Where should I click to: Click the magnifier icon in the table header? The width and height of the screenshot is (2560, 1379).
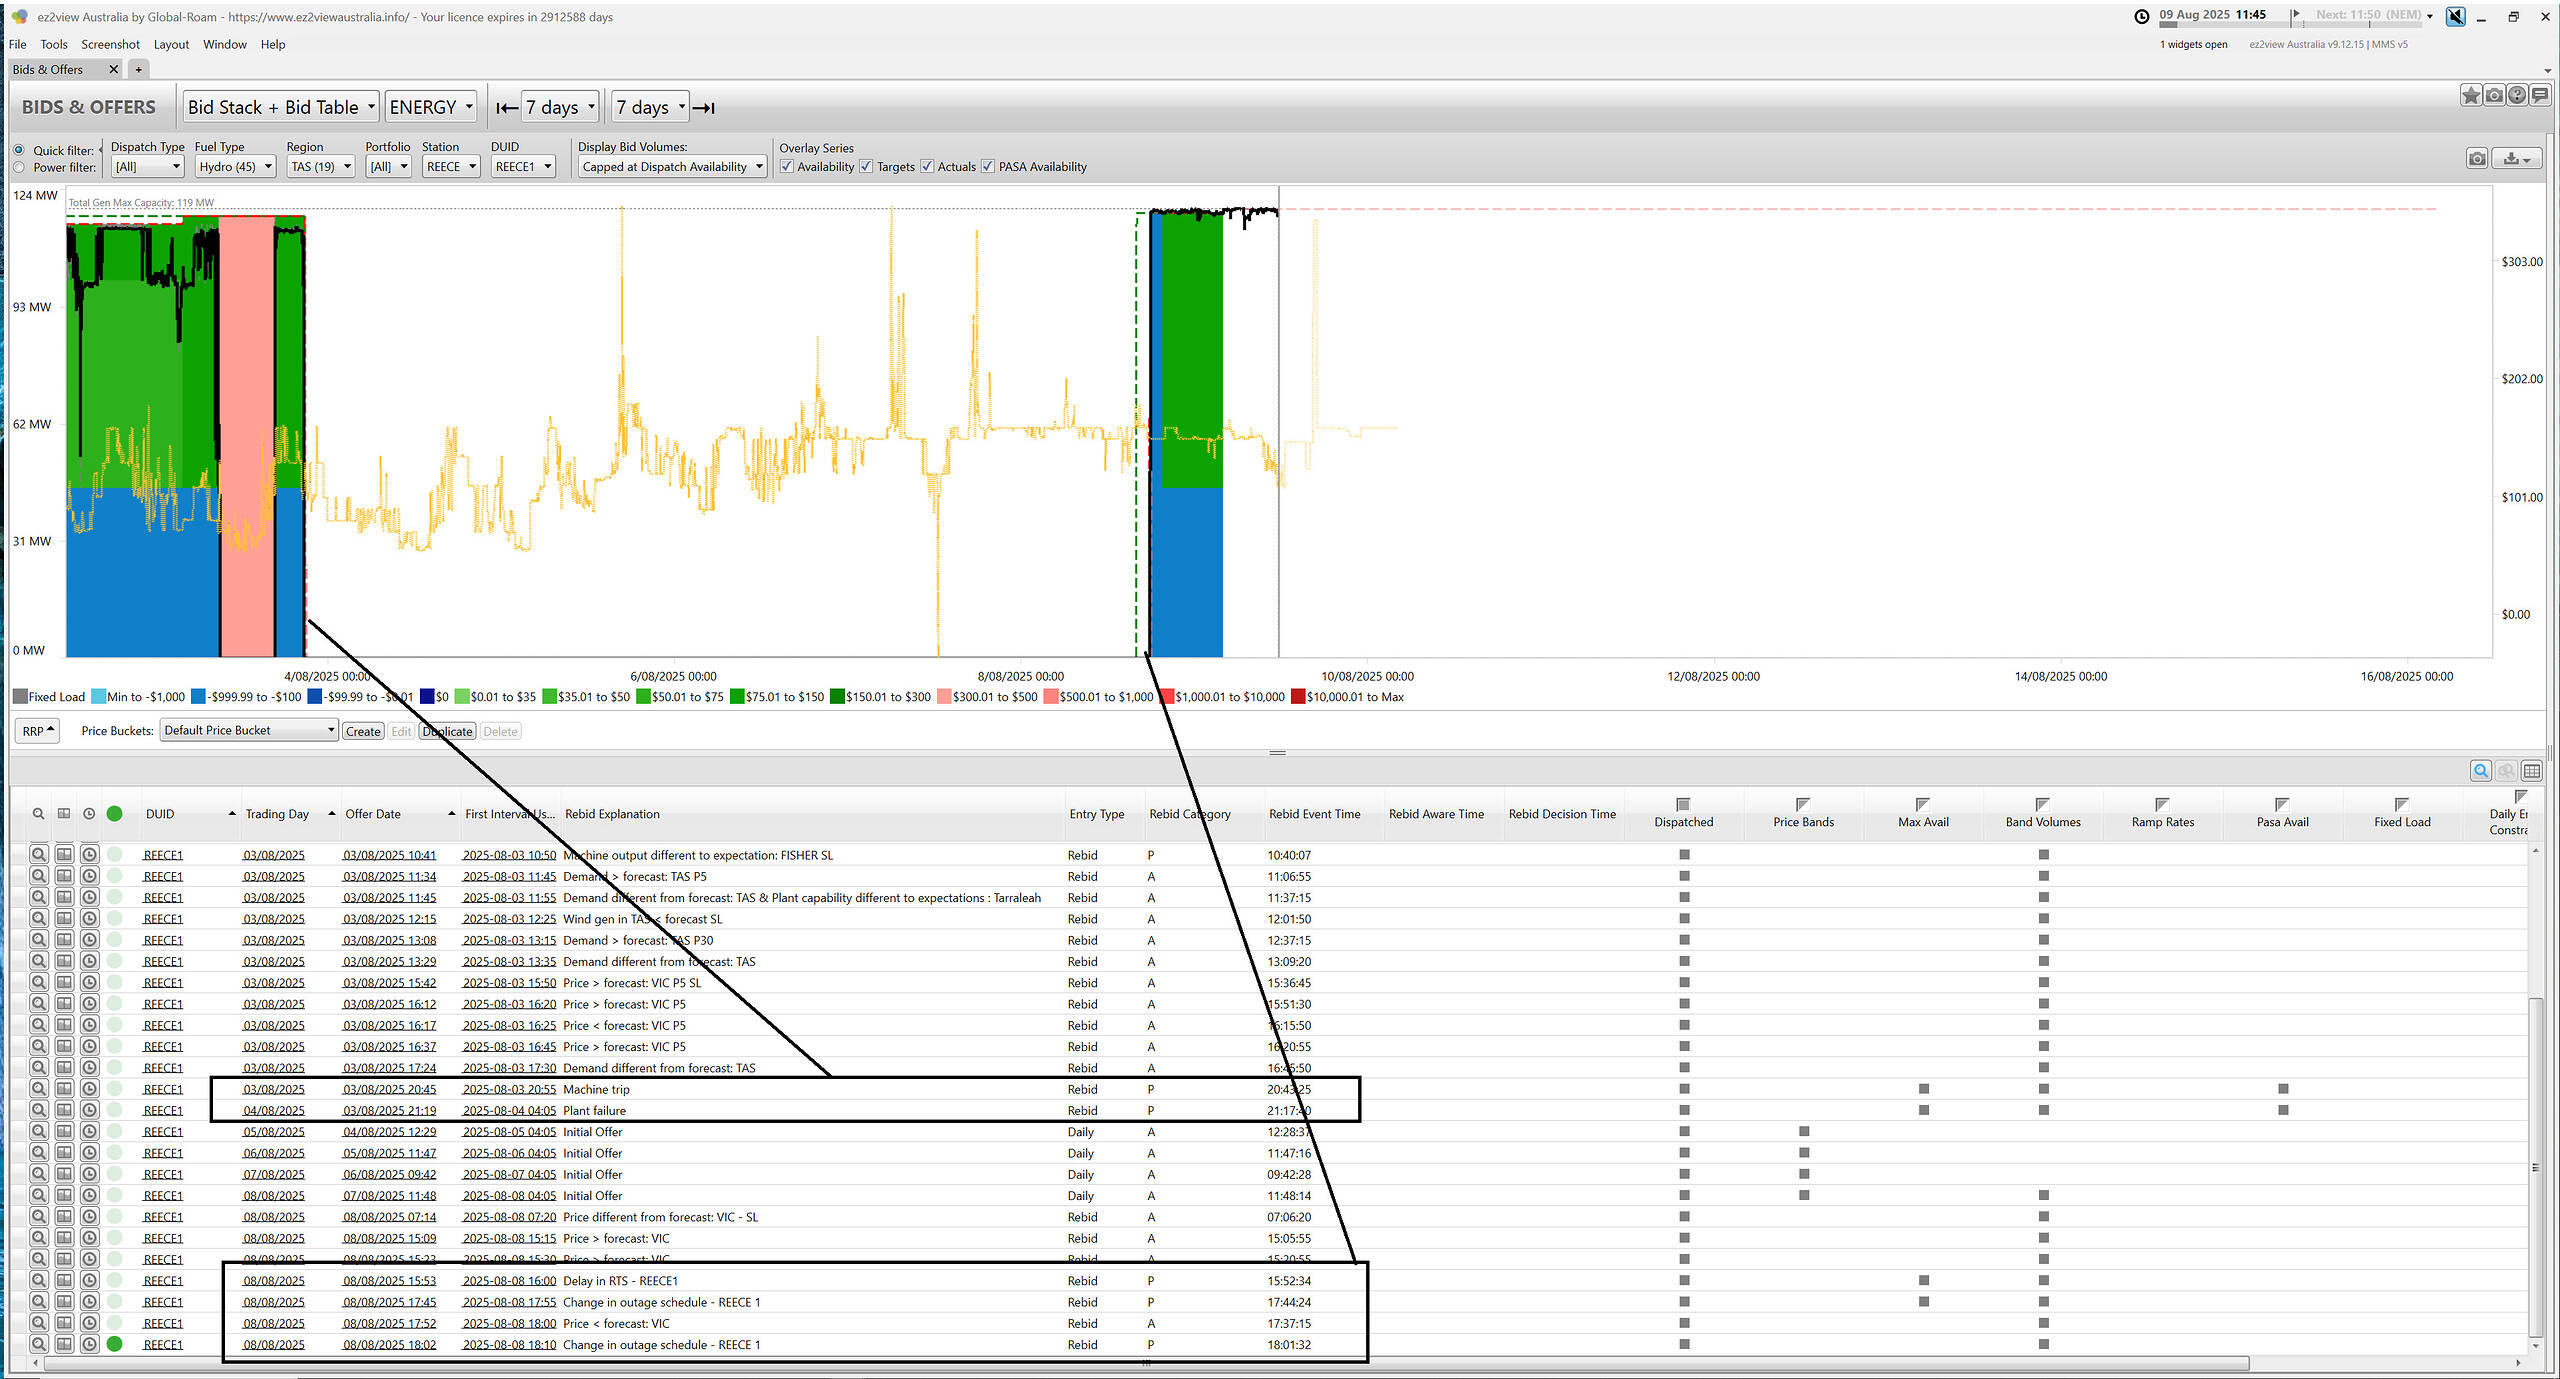38,814
